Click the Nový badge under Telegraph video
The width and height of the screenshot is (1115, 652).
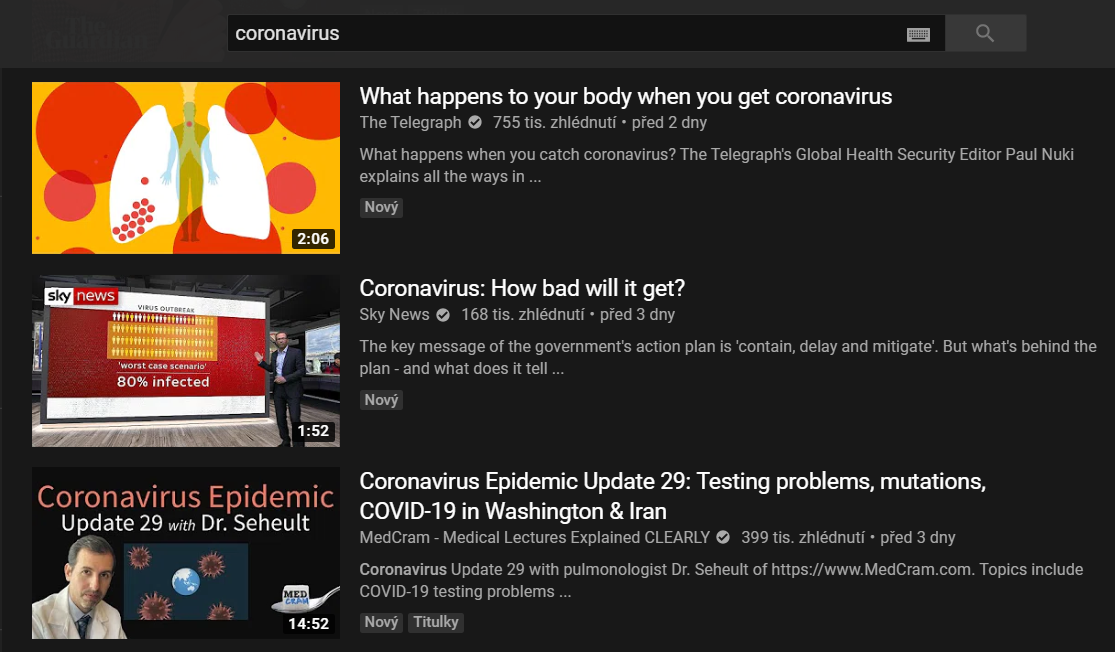[381, 208]
